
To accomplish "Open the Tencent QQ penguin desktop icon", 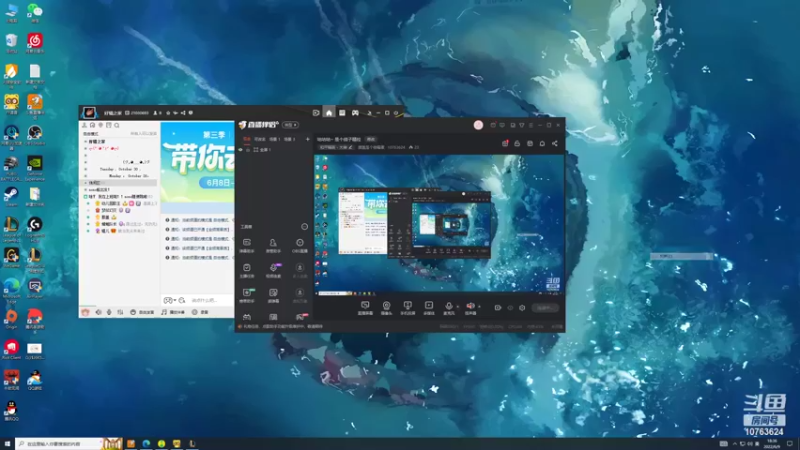I will [x=11, y=410].
